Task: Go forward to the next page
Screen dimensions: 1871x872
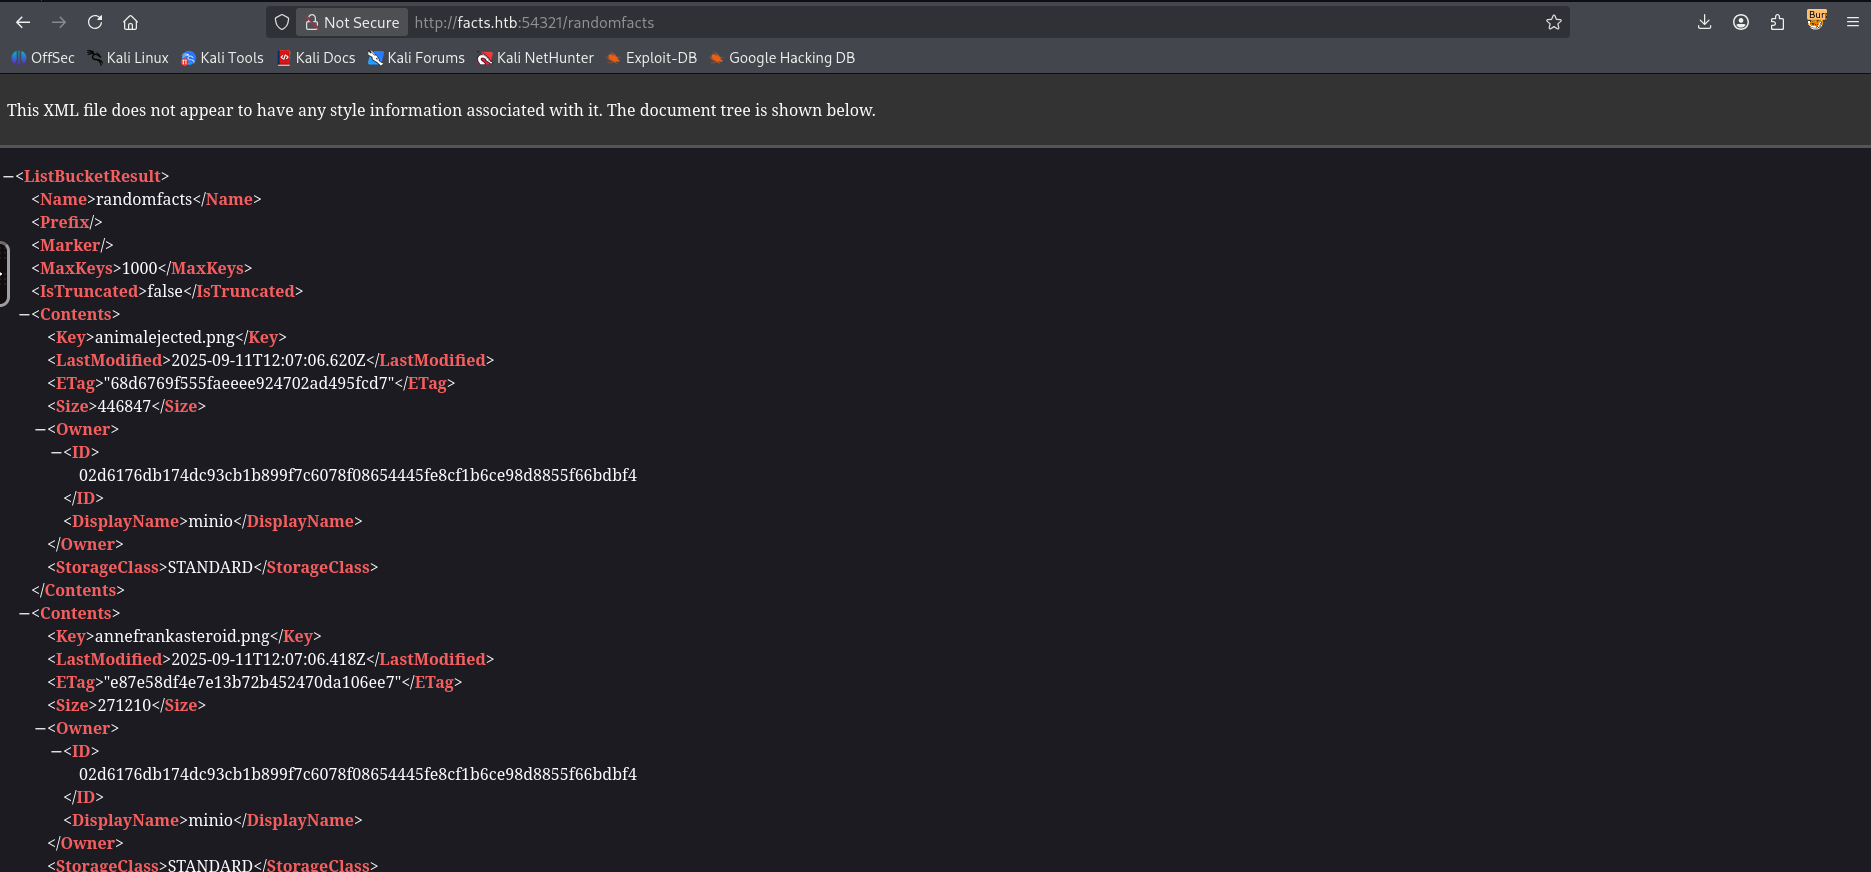Action: (59, 22)
